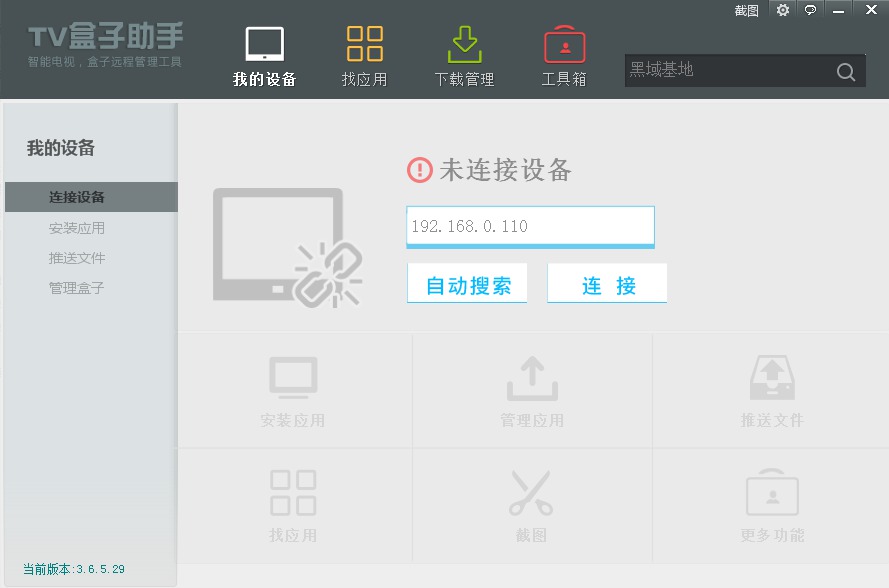
Task: Click version text 当前版本:3.6.5.29
Action: [74, 569]
